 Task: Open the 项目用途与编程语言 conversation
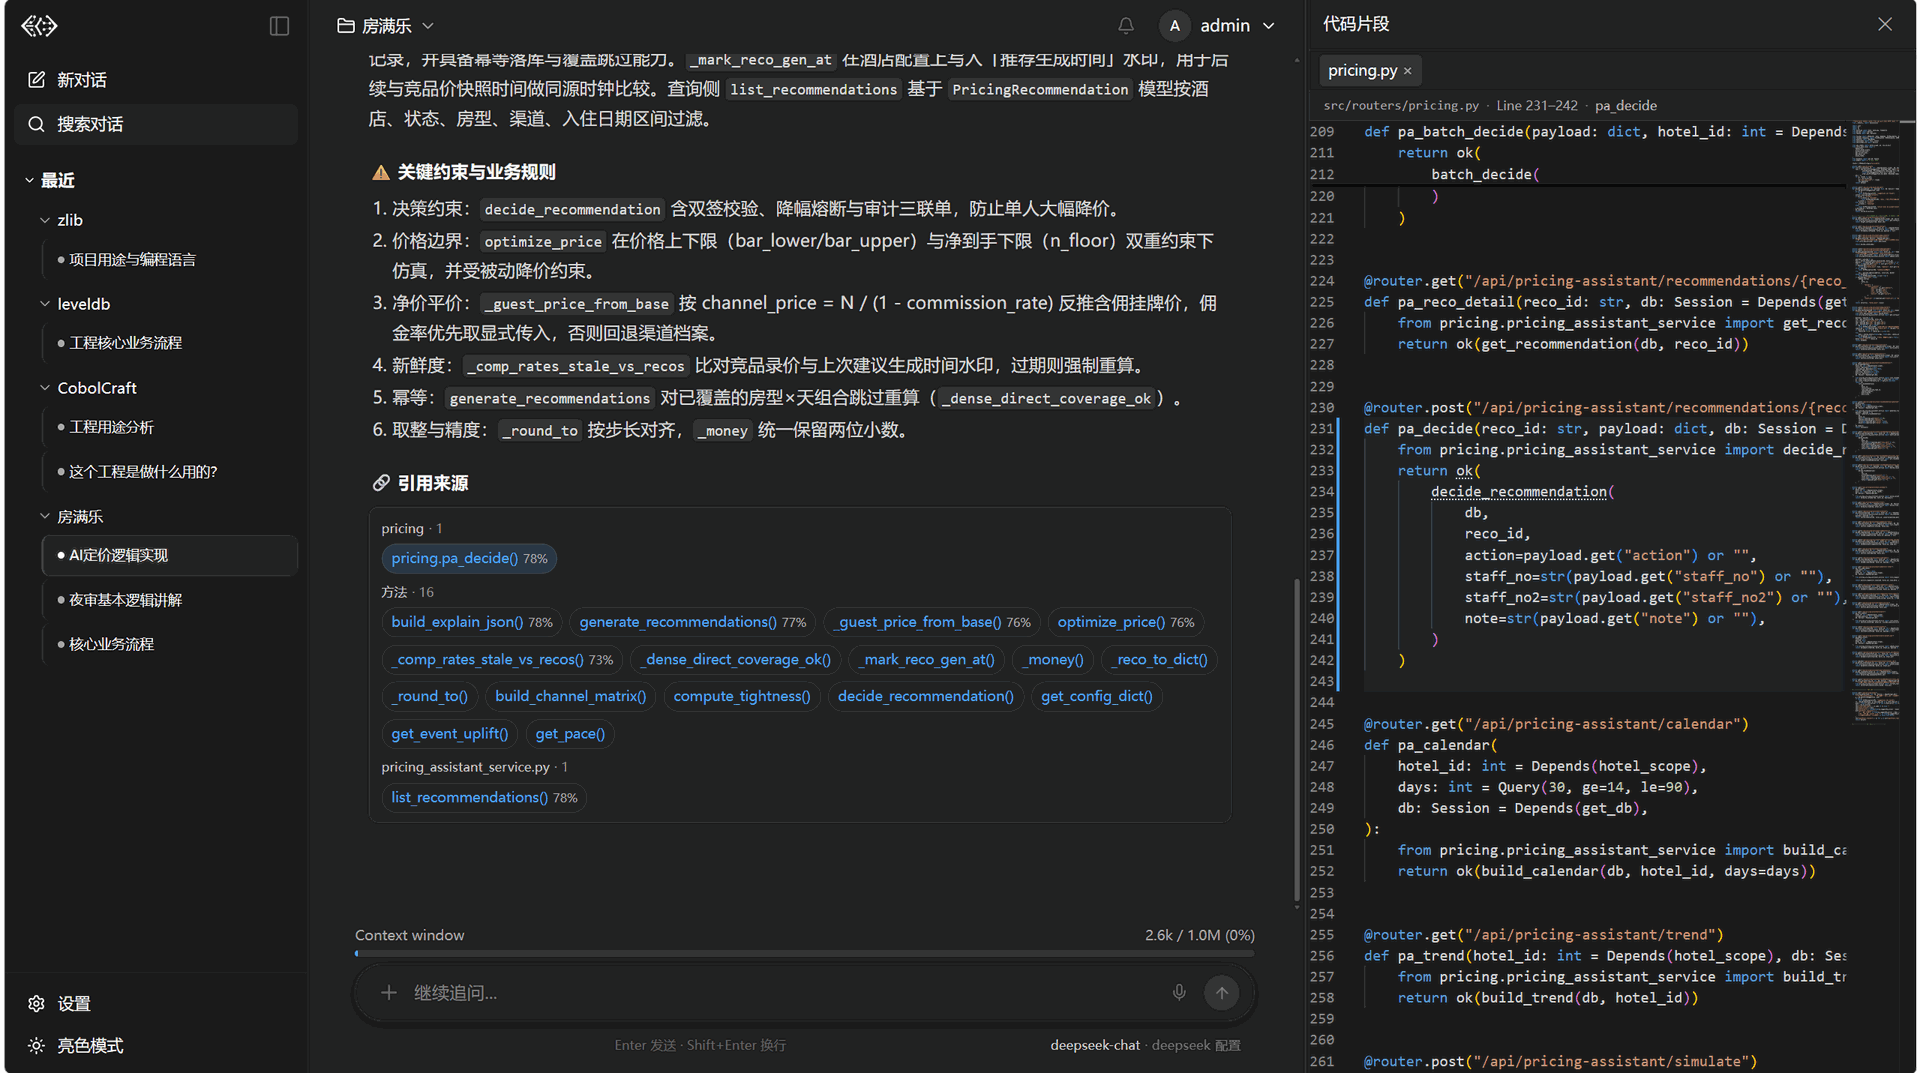(170, 260)
